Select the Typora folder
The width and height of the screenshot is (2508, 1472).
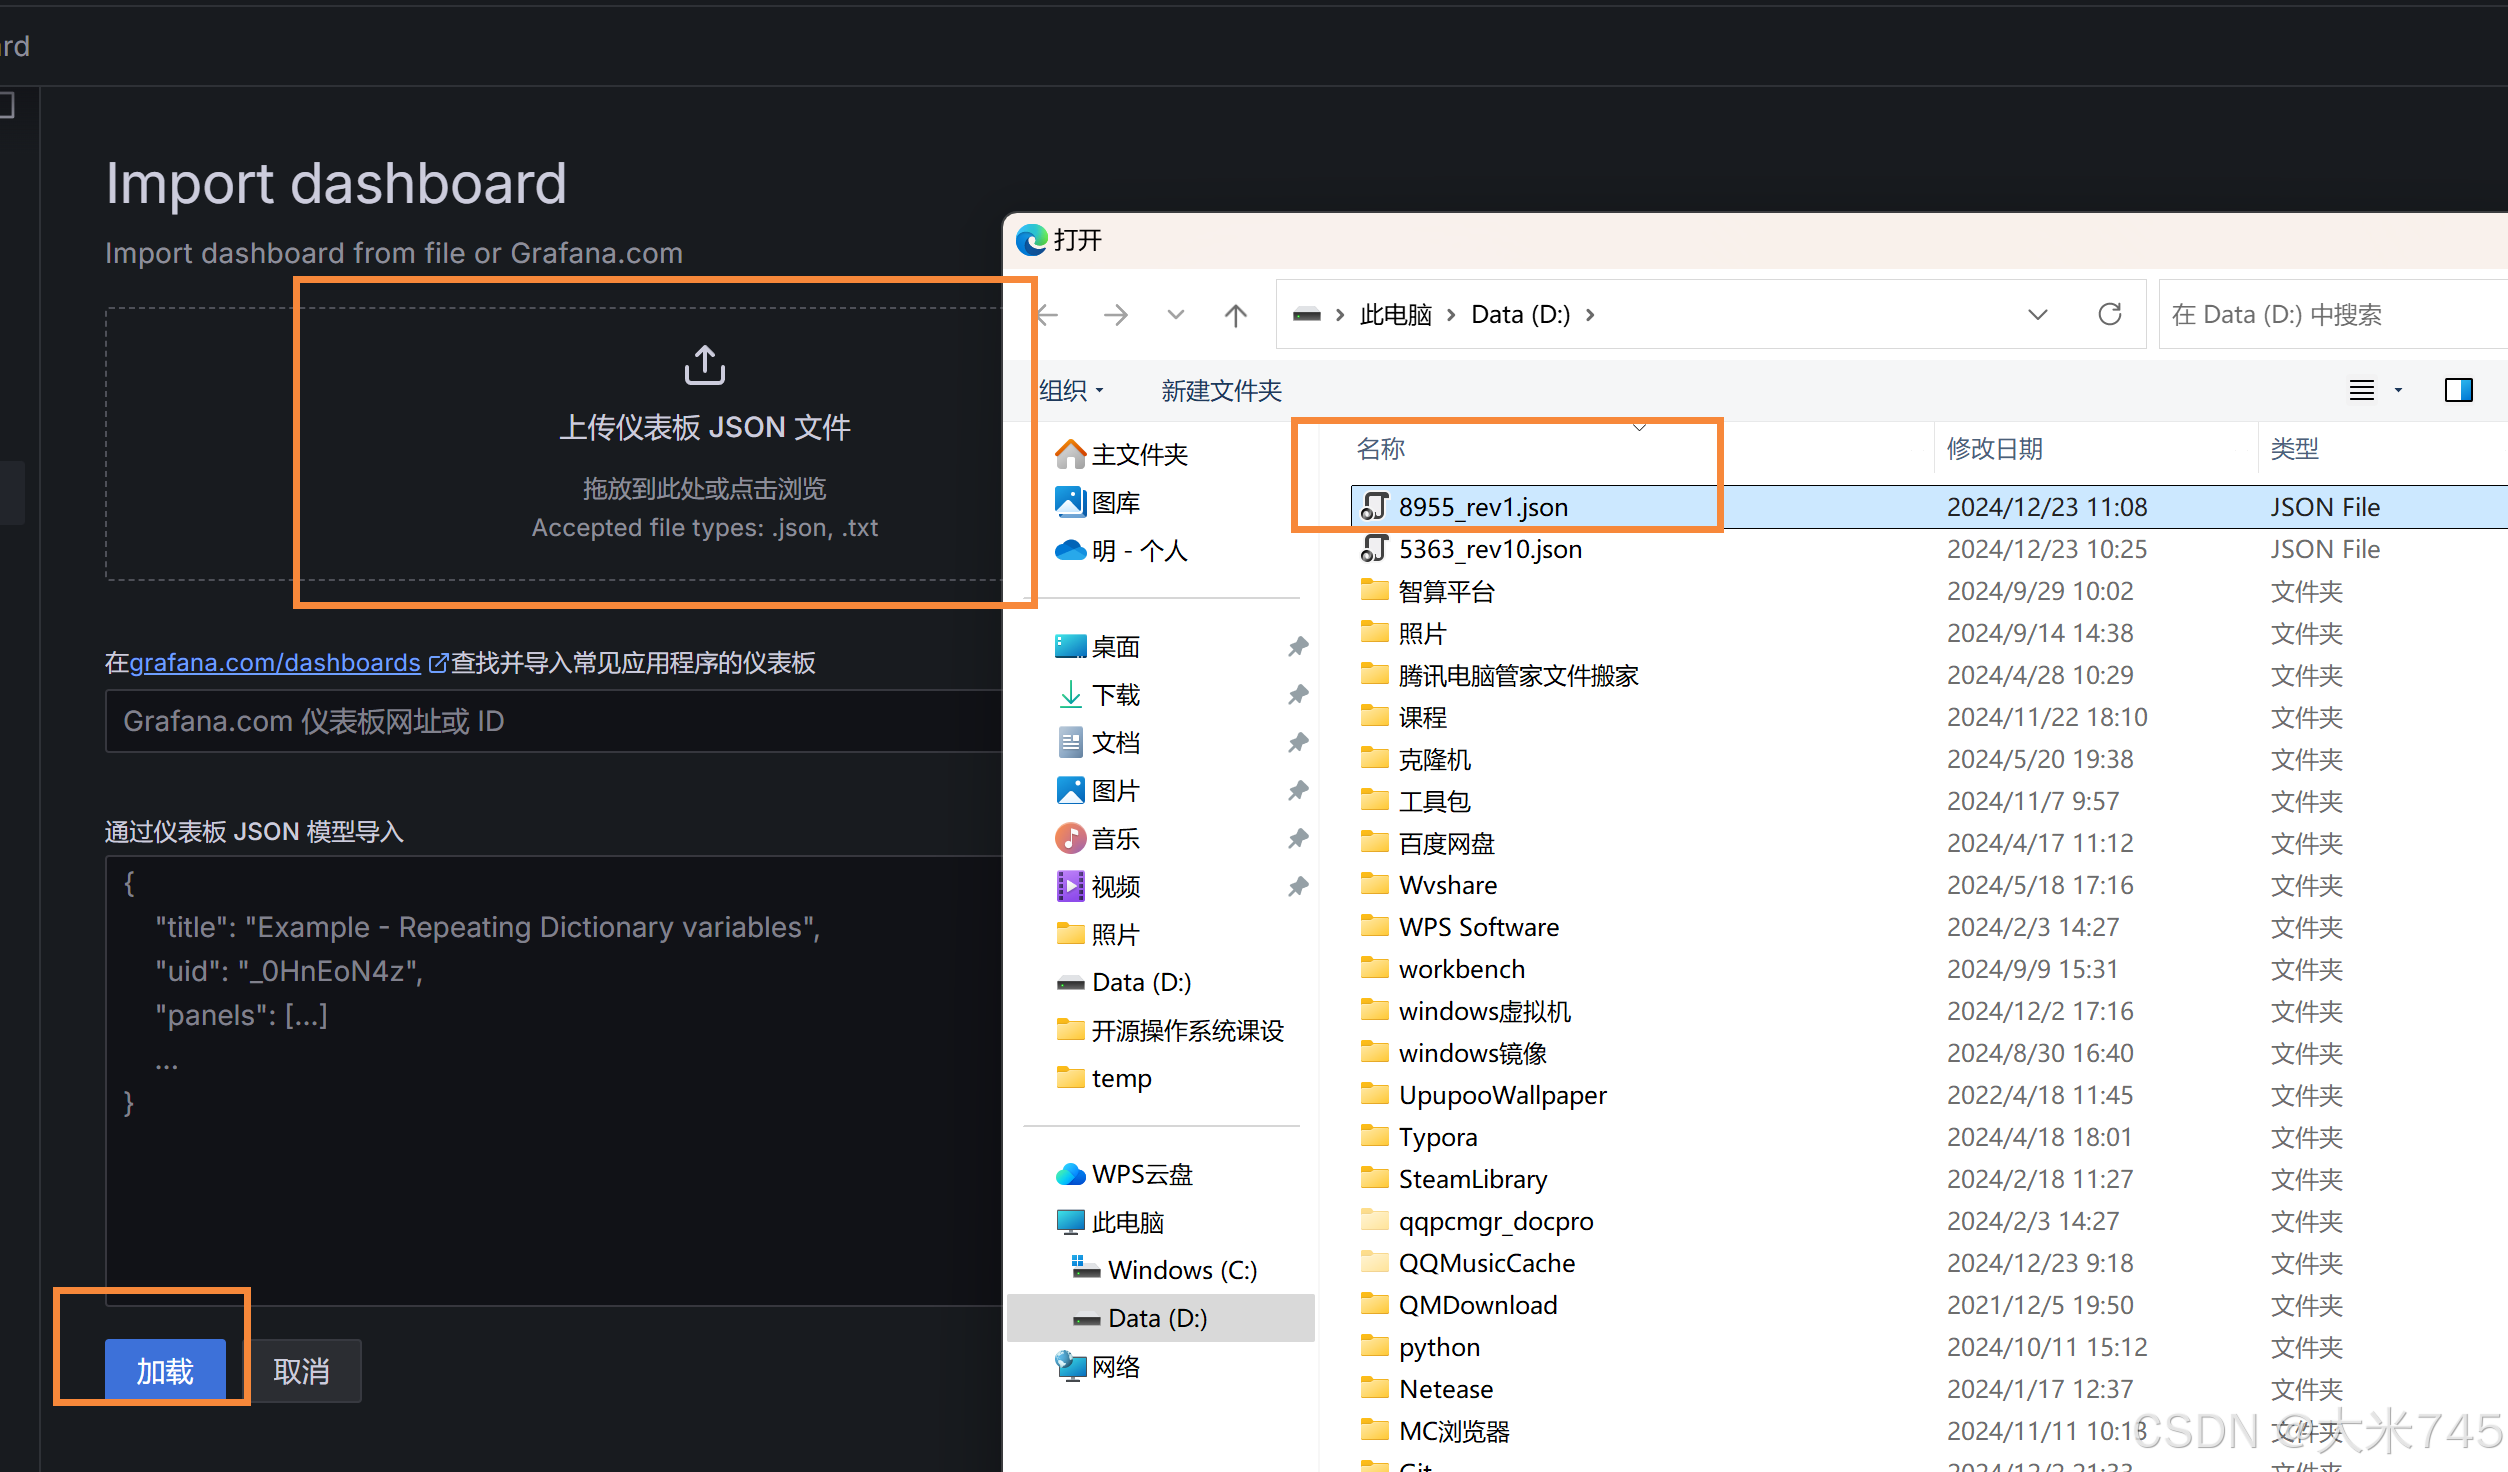[1437, 1137]
